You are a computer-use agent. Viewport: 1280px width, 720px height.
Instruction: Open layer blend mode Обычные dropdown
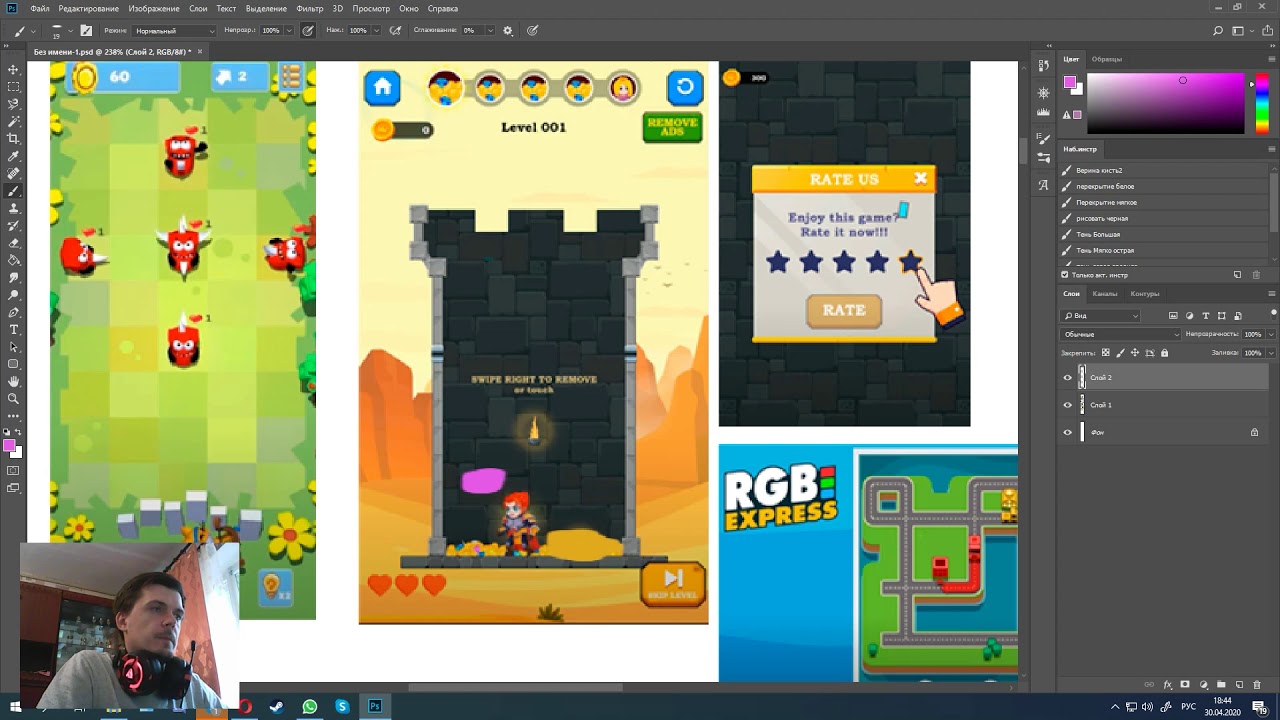pos(1121,334)
